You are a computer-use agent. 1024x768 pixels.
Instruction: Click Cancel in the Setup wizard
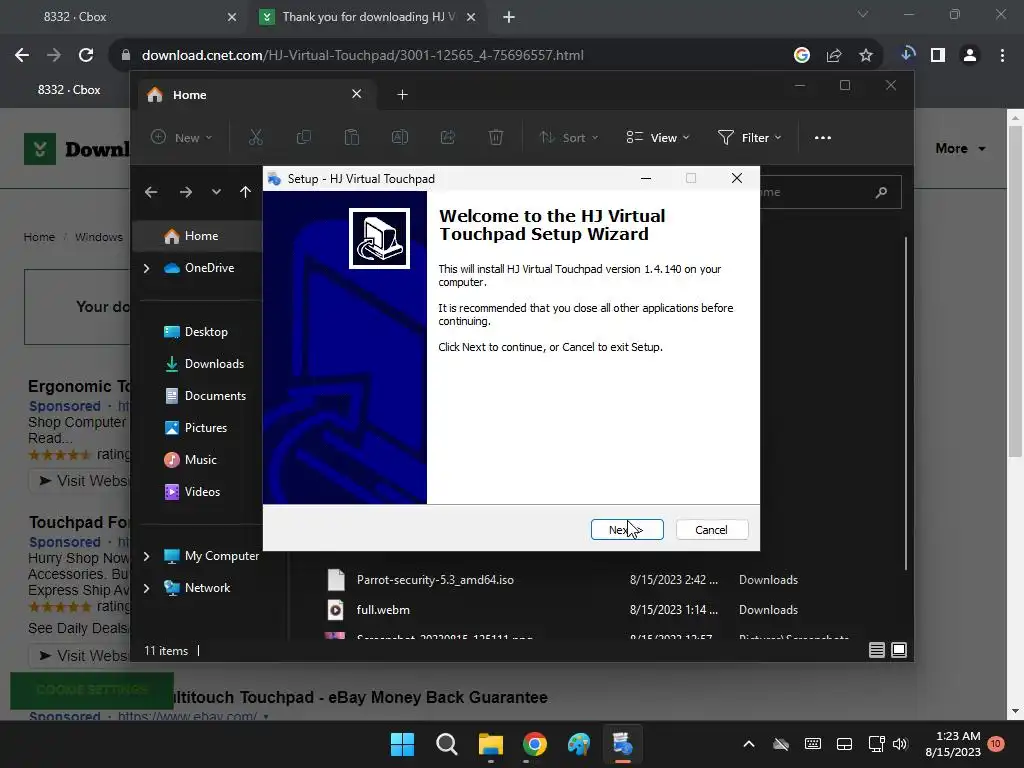[711, 530]
